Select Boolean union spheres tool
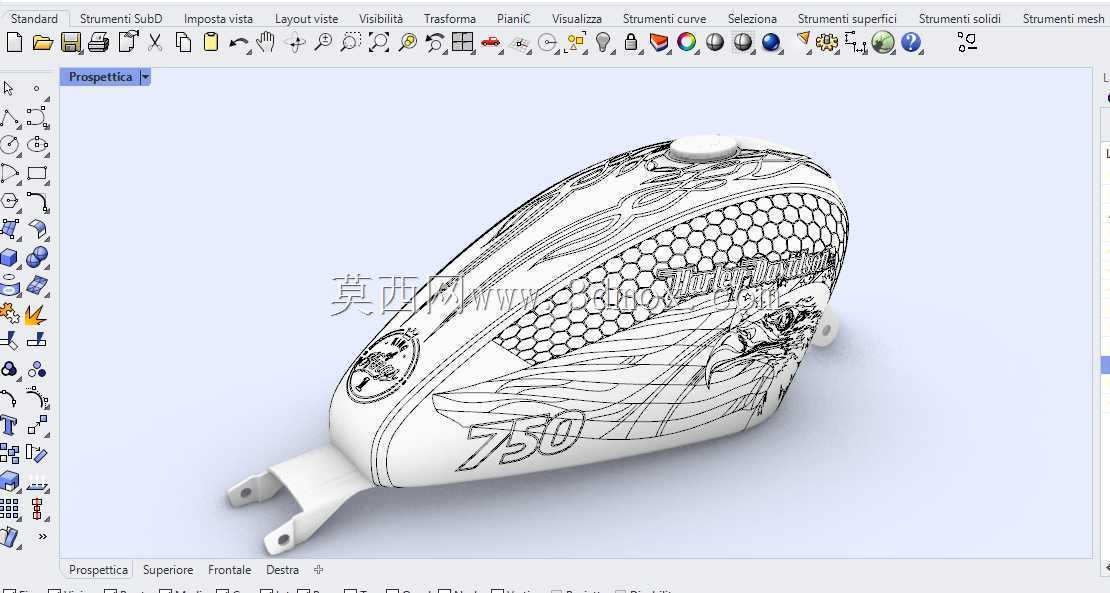This screenshot has width=1110, height=593. coord(37,257)
